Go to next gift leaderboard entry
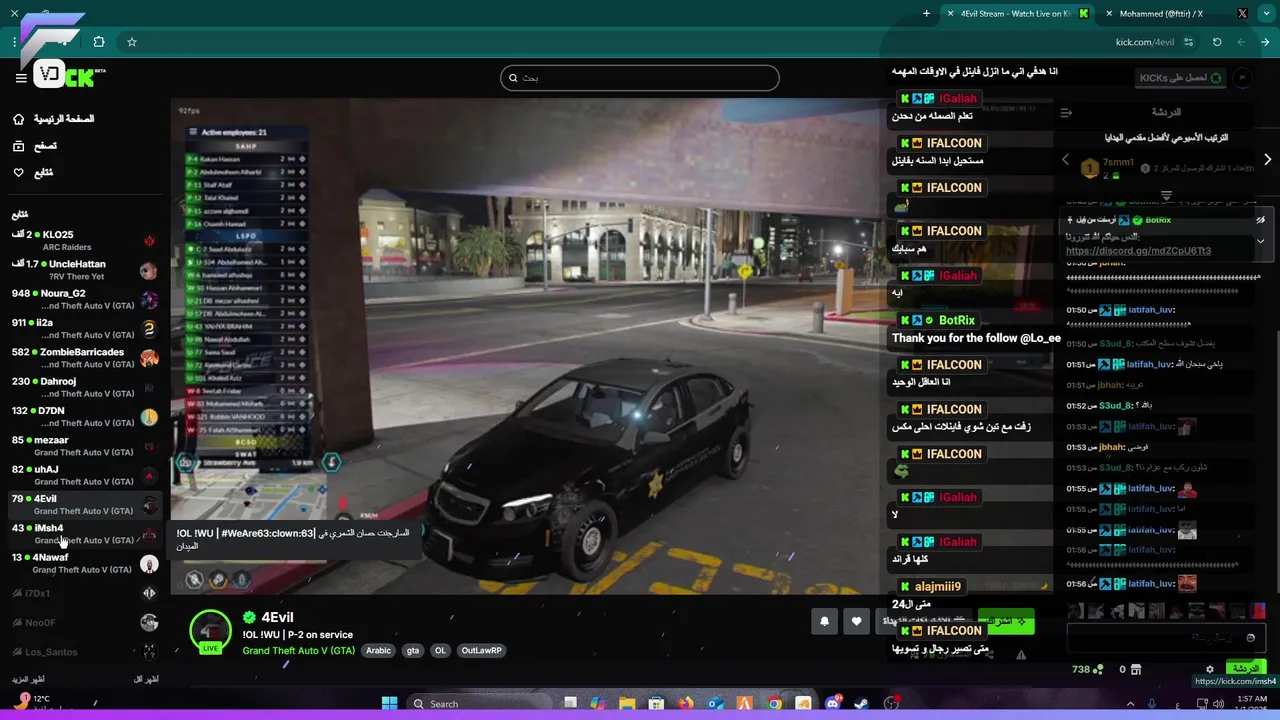The width and height of the screenshot is (1280, 720). pyautogui.click(x=1267, y=159)
